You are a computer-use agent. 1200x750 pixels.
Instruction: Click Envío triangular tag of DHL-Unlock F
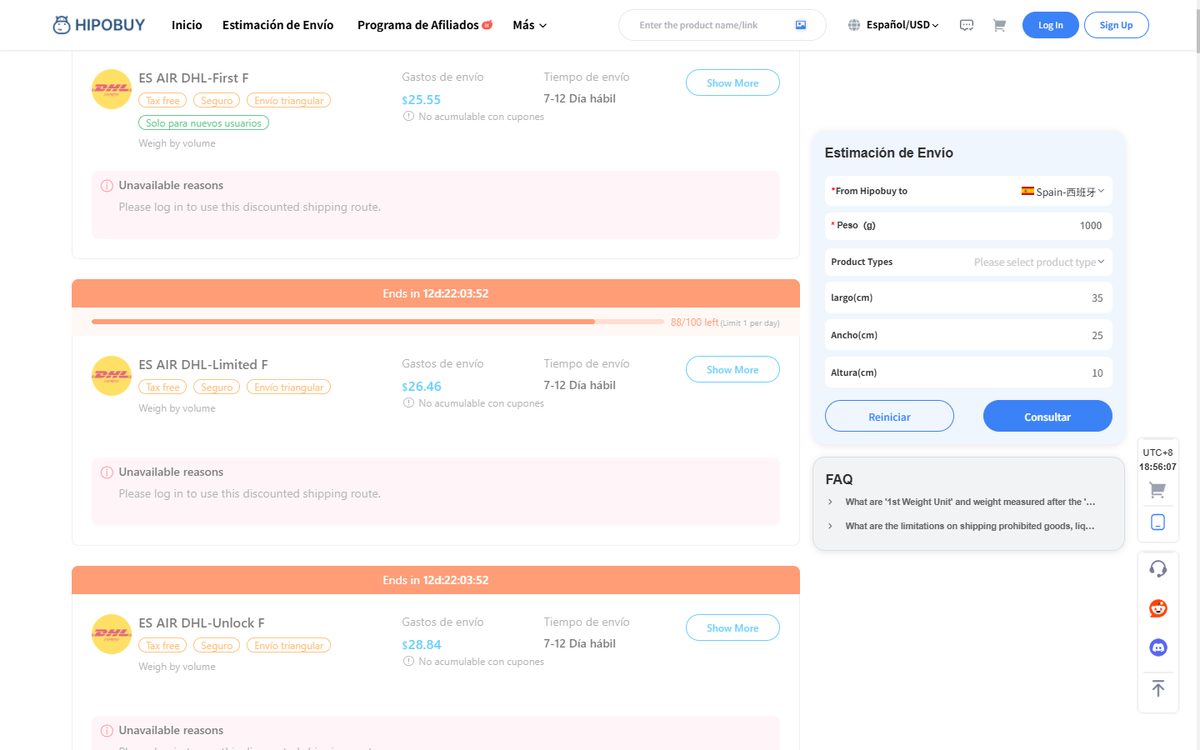pos(289,646)
